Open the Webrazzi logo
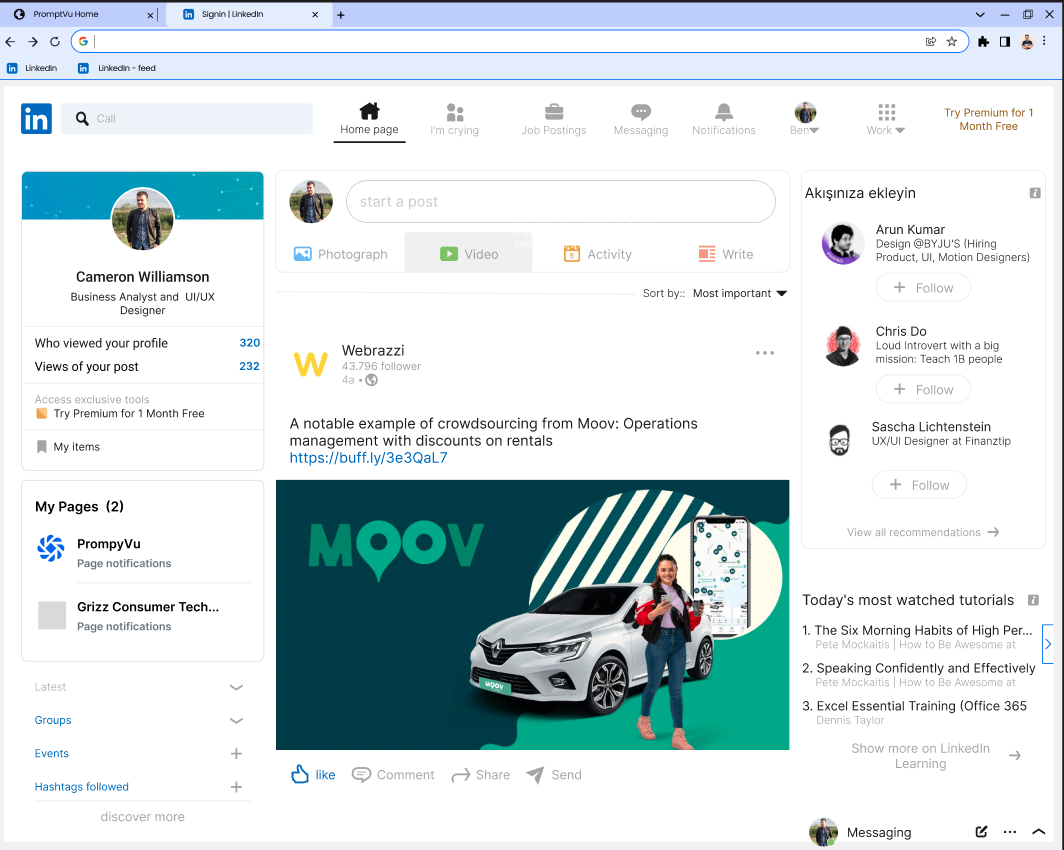The width and height of the screenshot is (1064, 850). (310, 364)
